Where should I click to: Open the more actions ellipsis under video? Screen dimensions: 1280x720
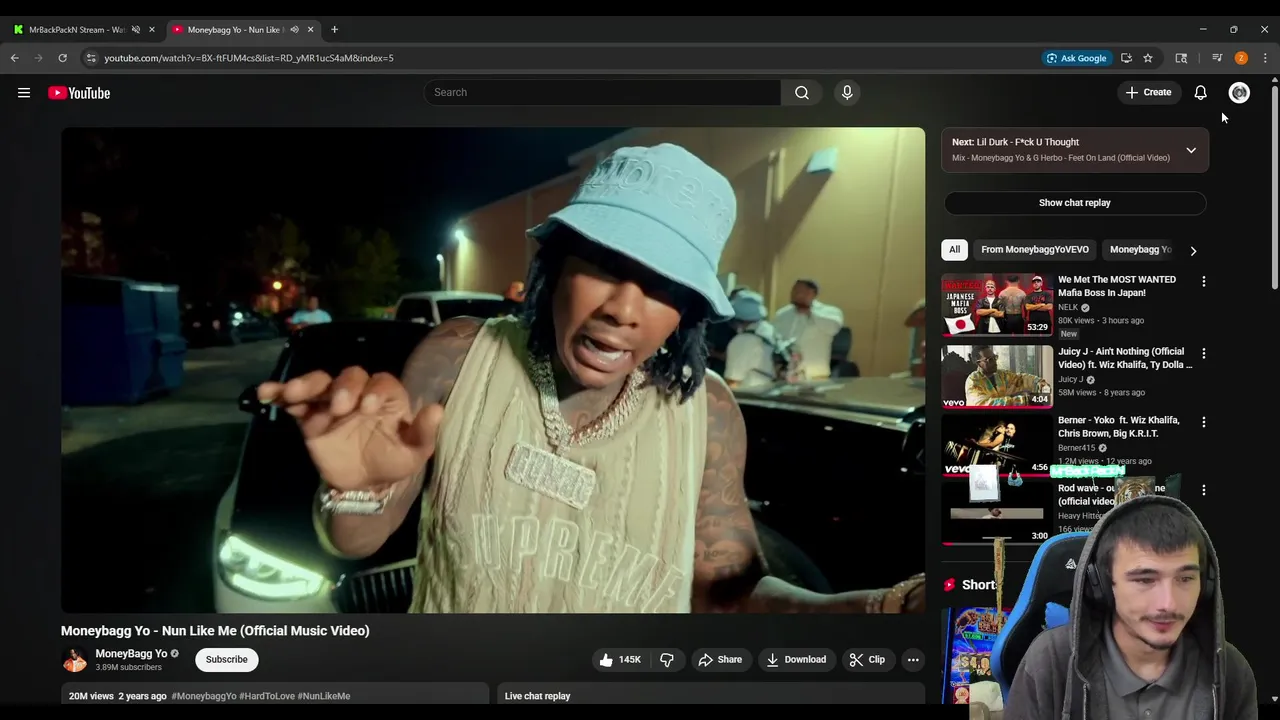[912, 660]
